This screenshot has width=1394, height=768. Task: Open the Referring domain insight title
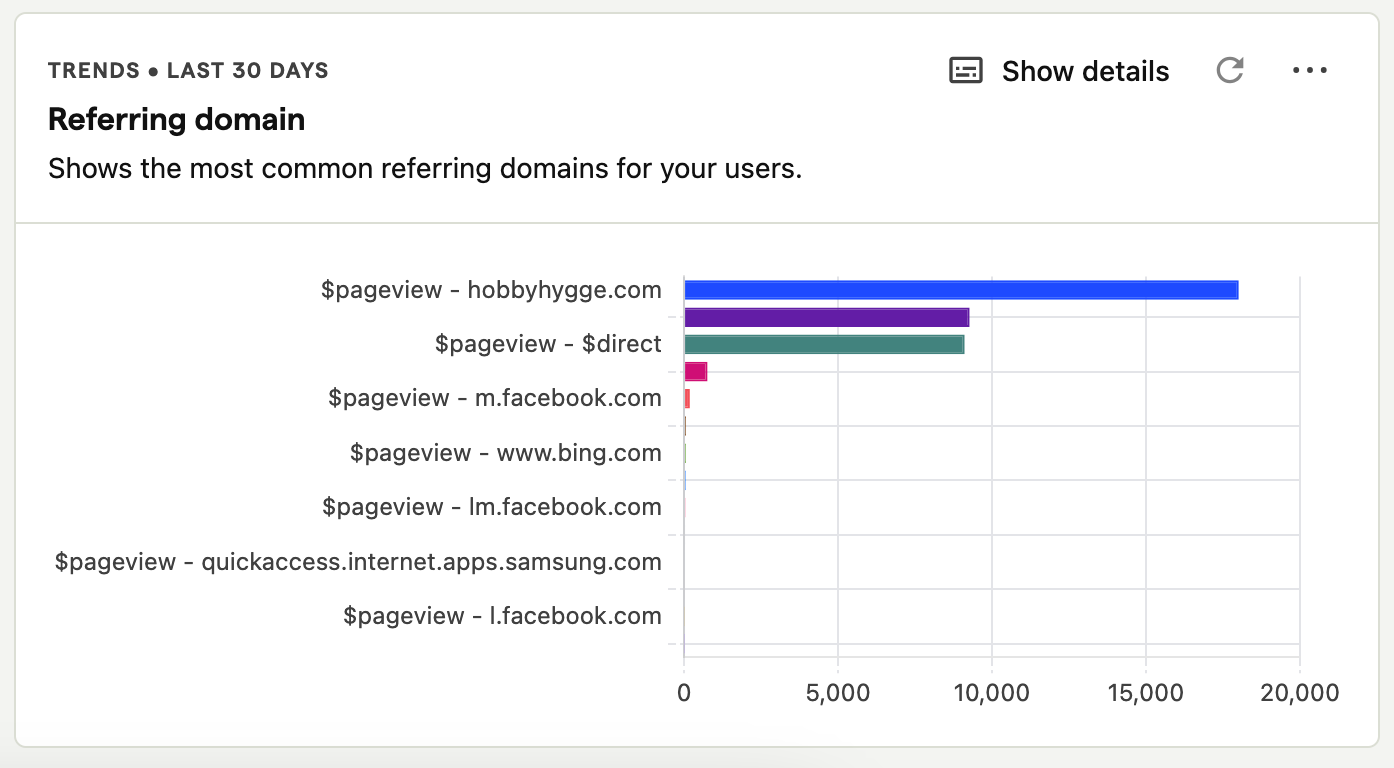pos(176,119)
